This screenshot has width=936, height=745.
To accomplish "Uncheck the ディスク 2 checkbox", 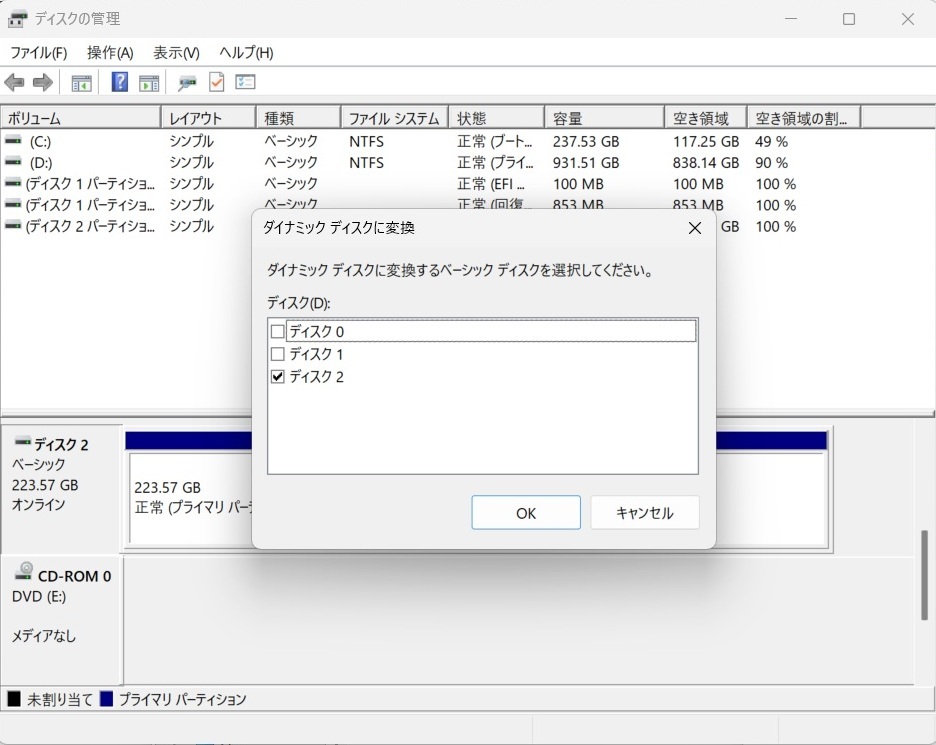I will click(278, 377).
